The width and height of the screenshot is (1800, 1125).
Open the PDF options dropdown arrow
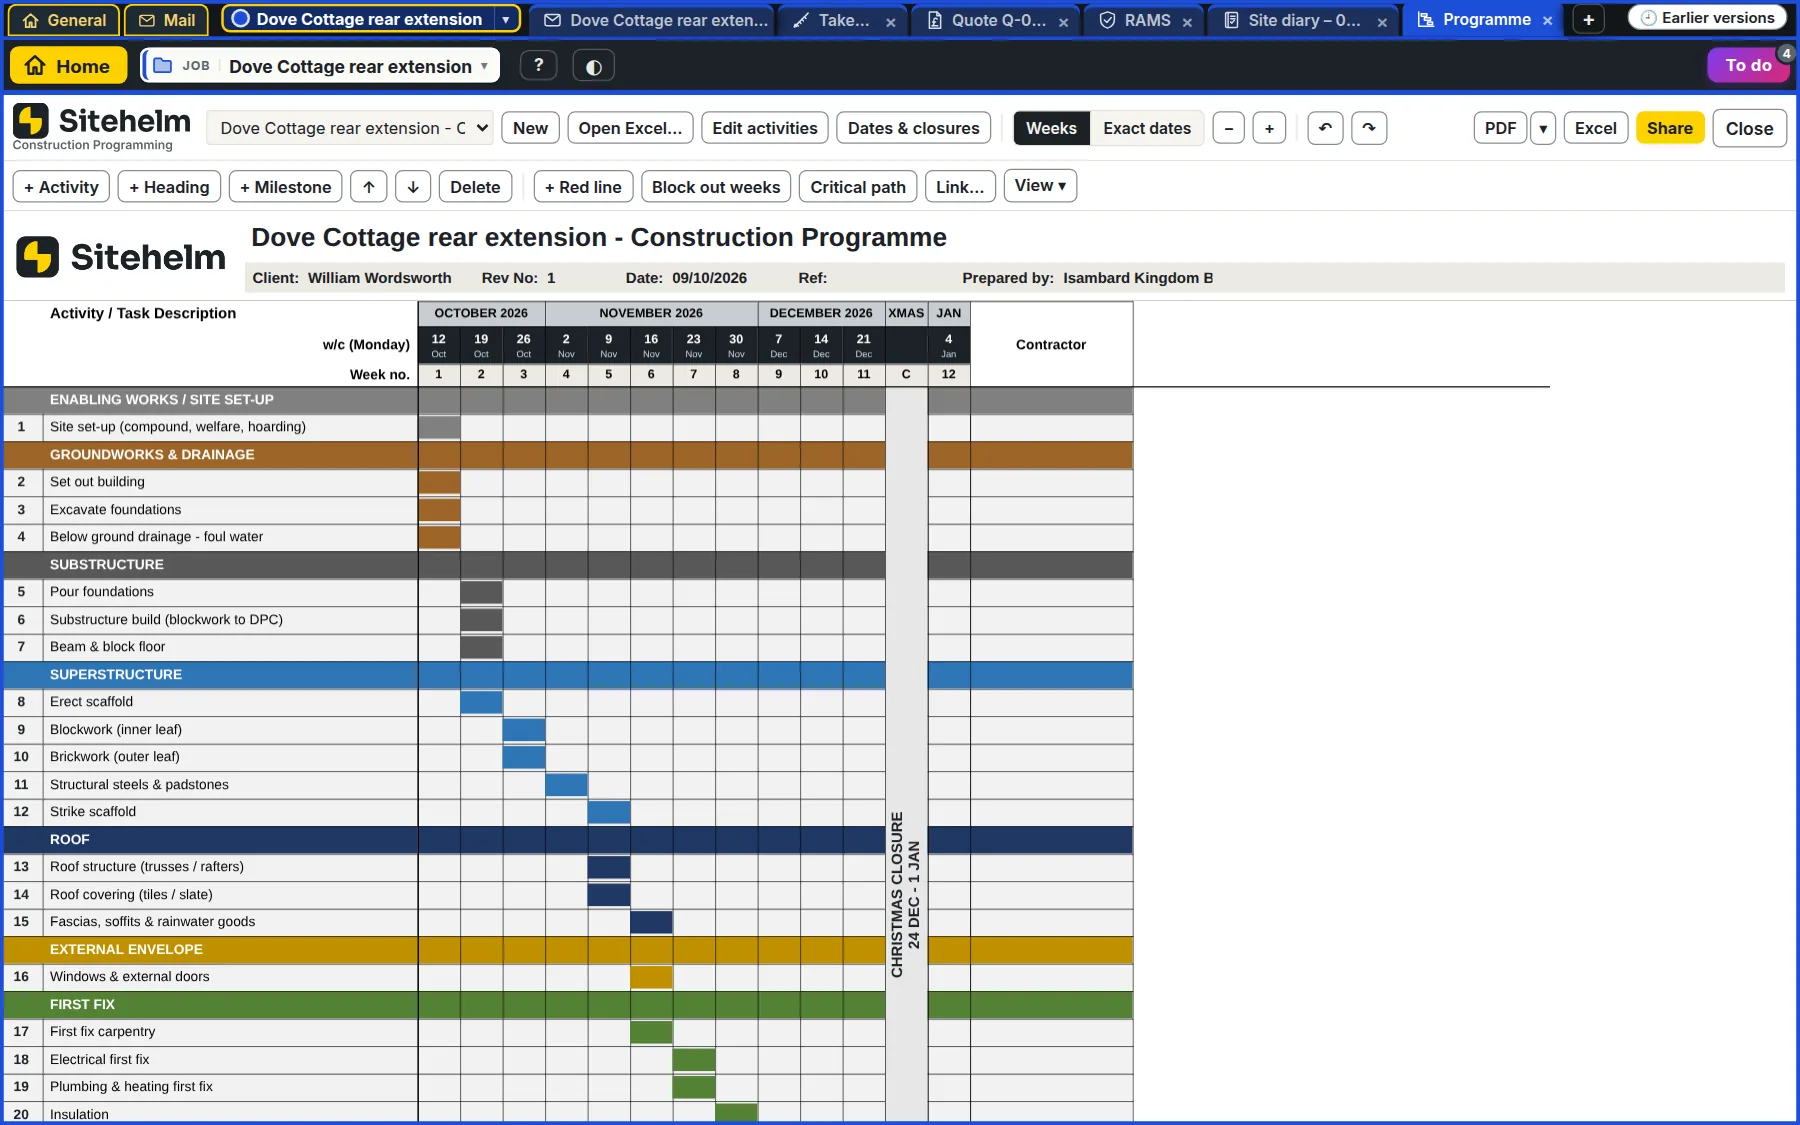pyautogui.click(x=1543, y=128)
